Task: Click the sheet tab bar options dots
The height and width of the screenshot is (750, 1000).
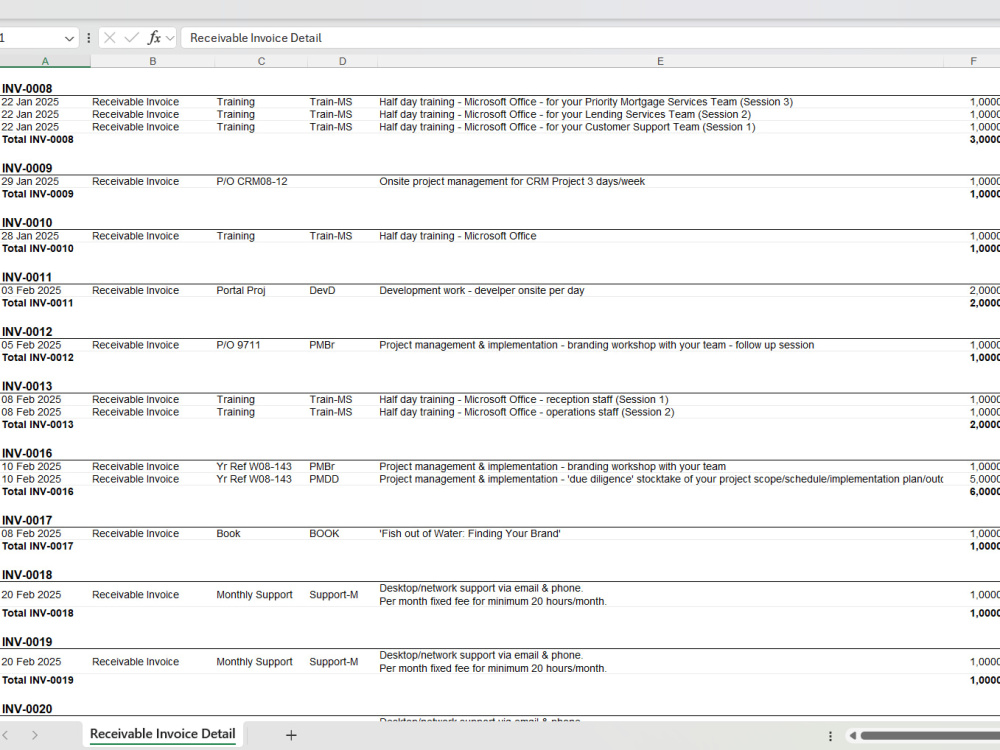Action: click(830, 736)
